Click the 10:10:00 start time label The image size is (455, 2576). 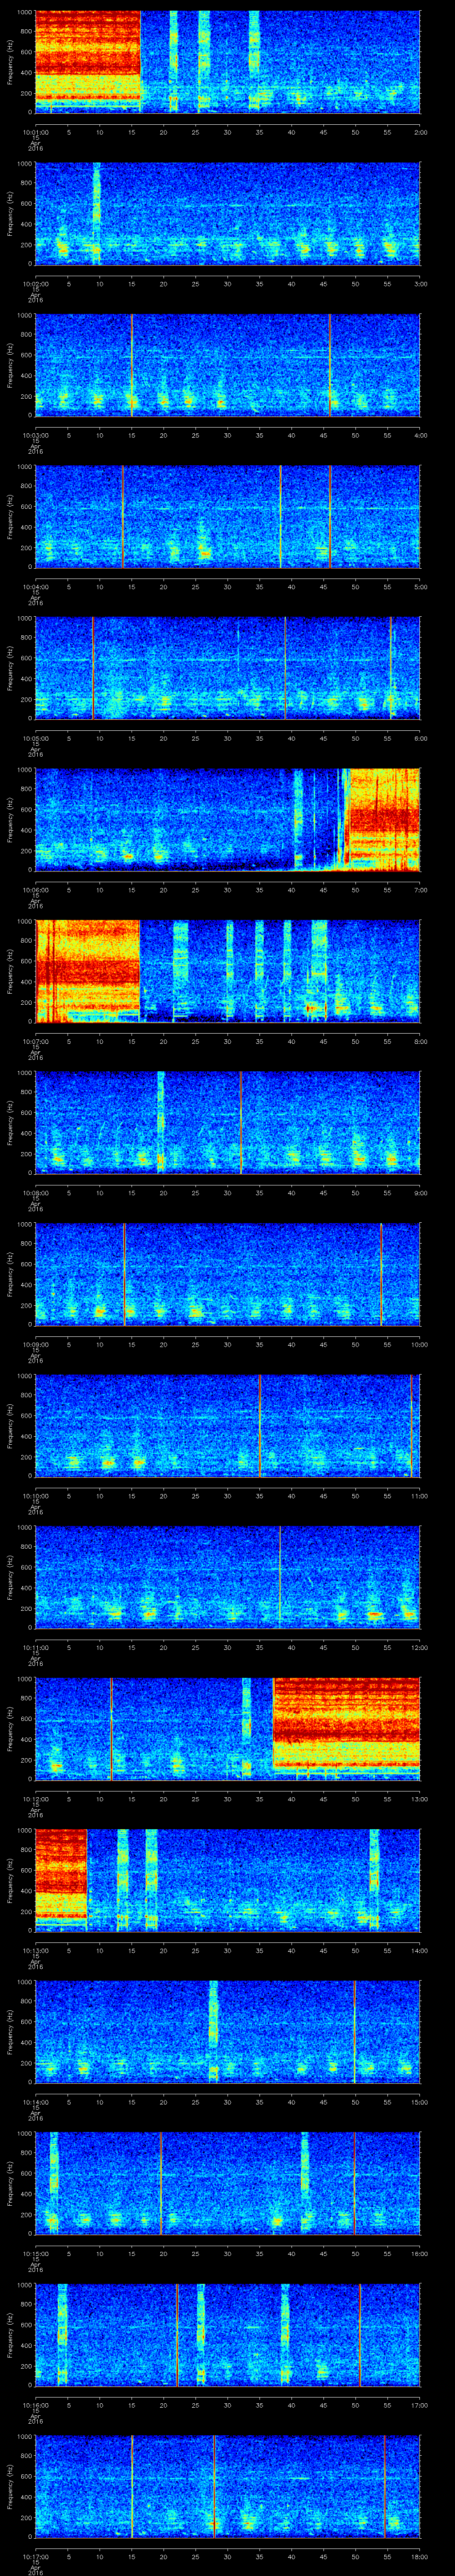tap(35, 1496)
